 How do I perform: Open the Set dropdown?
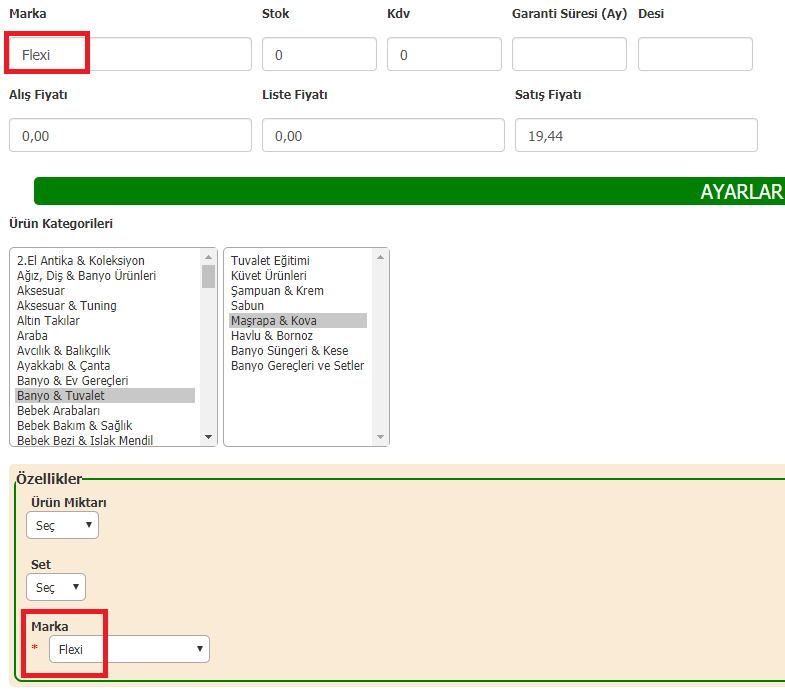click(56, 587)
